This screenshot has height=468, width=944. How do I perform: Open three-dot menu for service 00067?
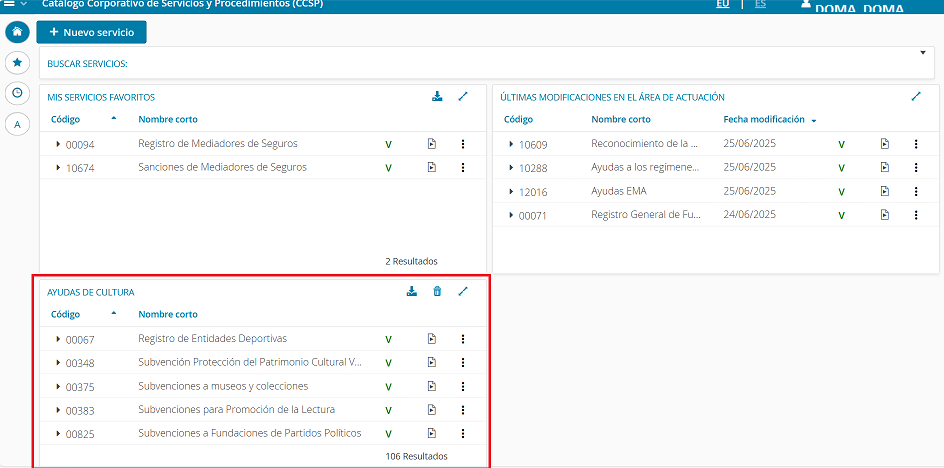pyautogui.click(x=462, y=339)
